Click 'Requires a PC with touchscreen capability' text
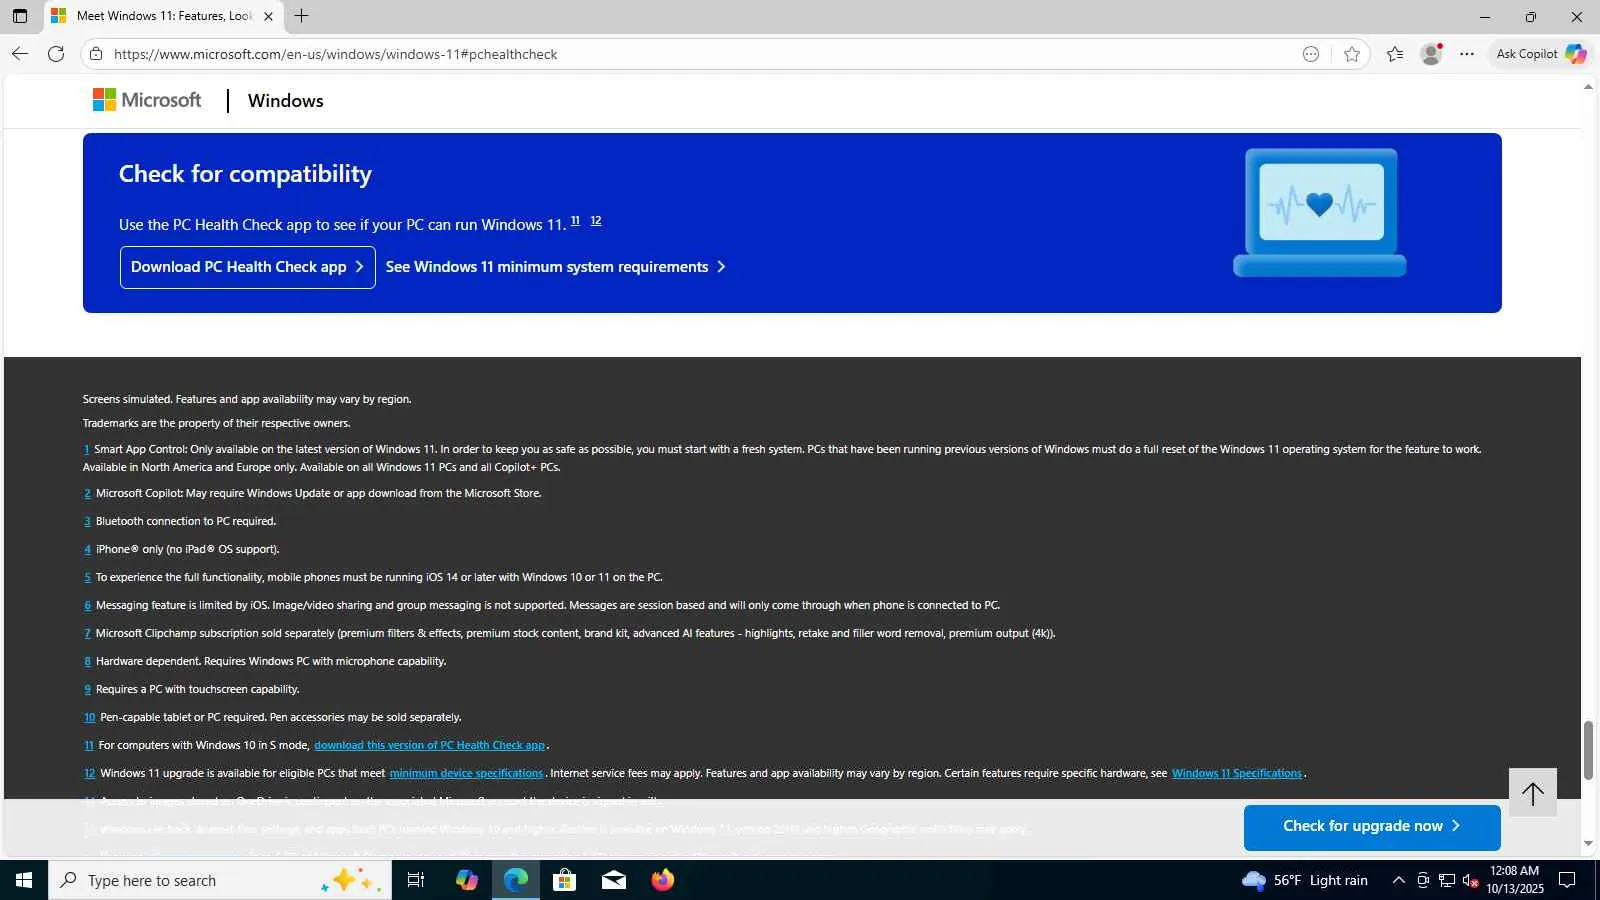 tap(198, 690)
